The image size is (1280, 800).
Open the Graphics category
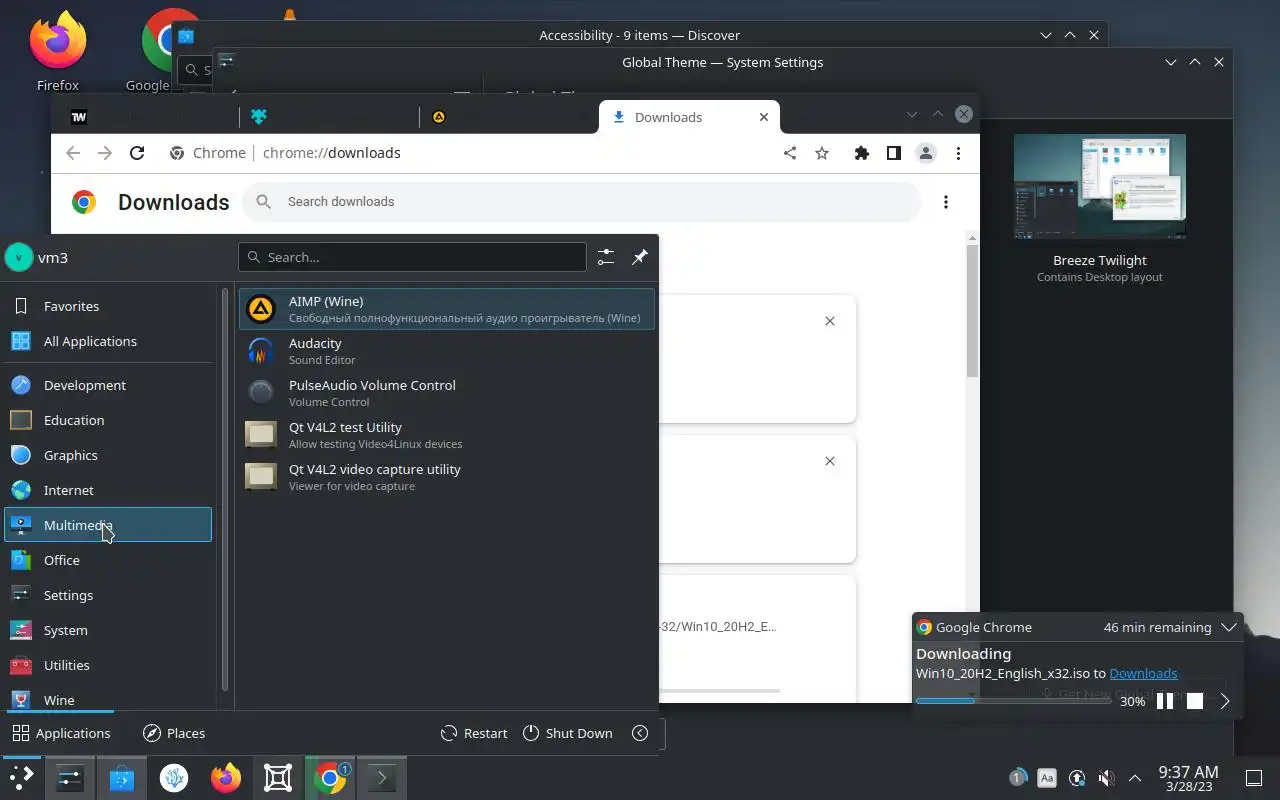point(108,455)
